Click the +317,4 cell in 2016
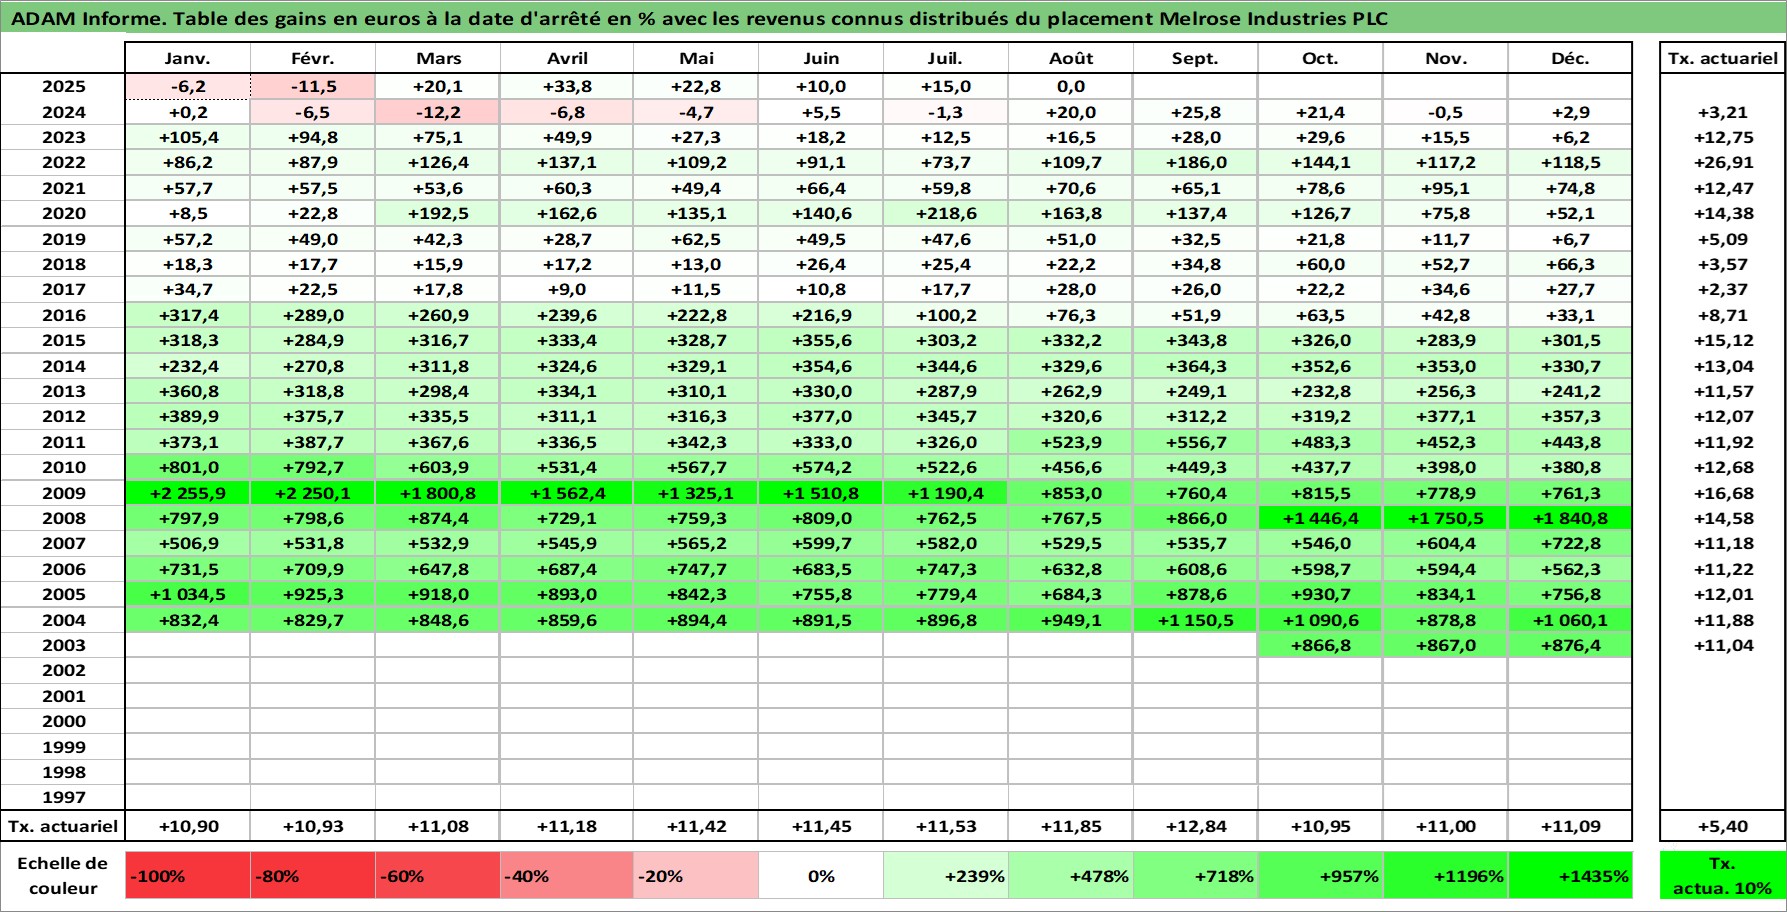 (188, 315)
